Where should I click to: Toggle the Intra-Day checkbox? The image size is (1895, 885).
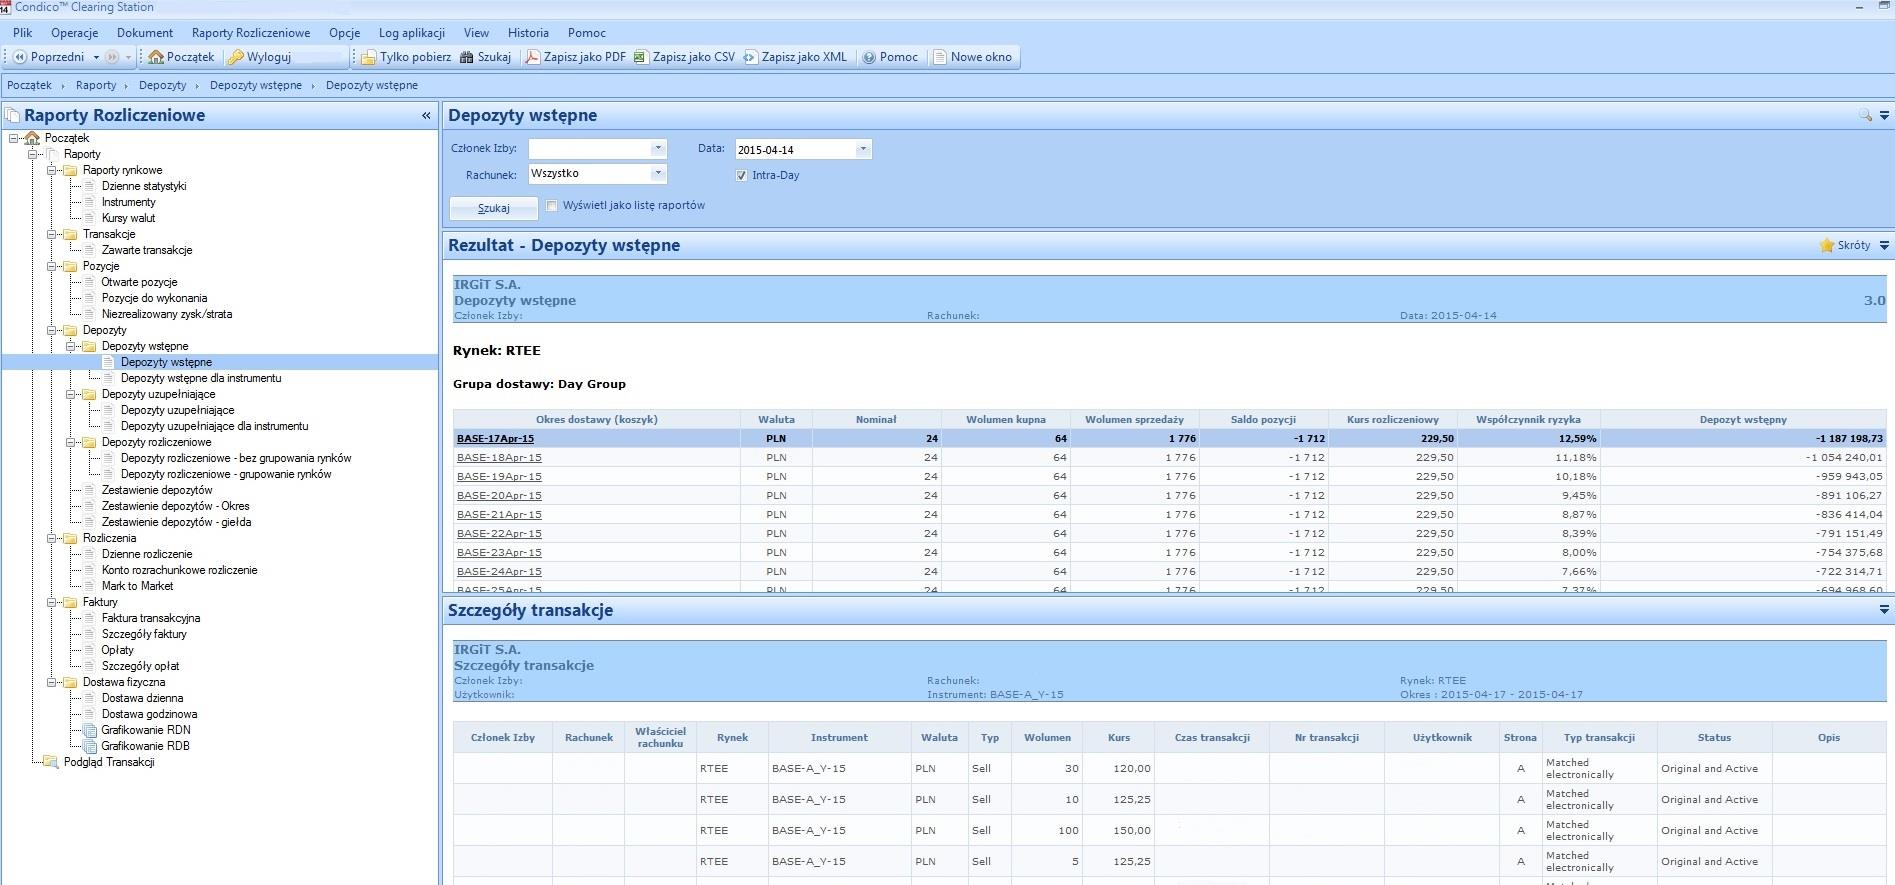tap(741, 175)
